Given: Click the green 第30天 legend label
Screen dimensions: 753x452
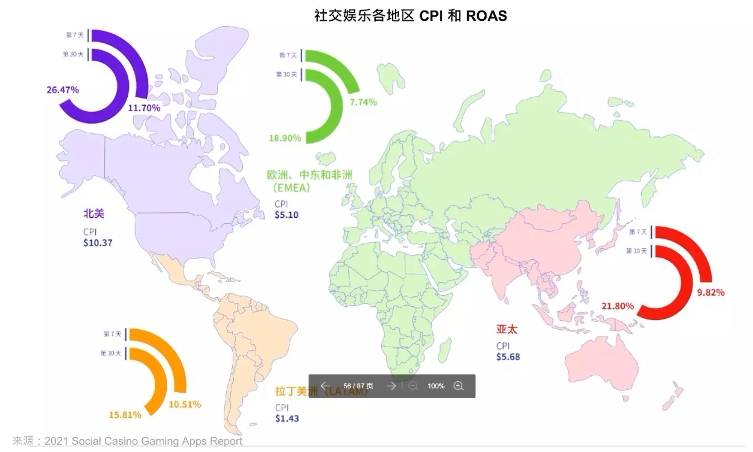Looking at the screenshot, I should (286, 74).
